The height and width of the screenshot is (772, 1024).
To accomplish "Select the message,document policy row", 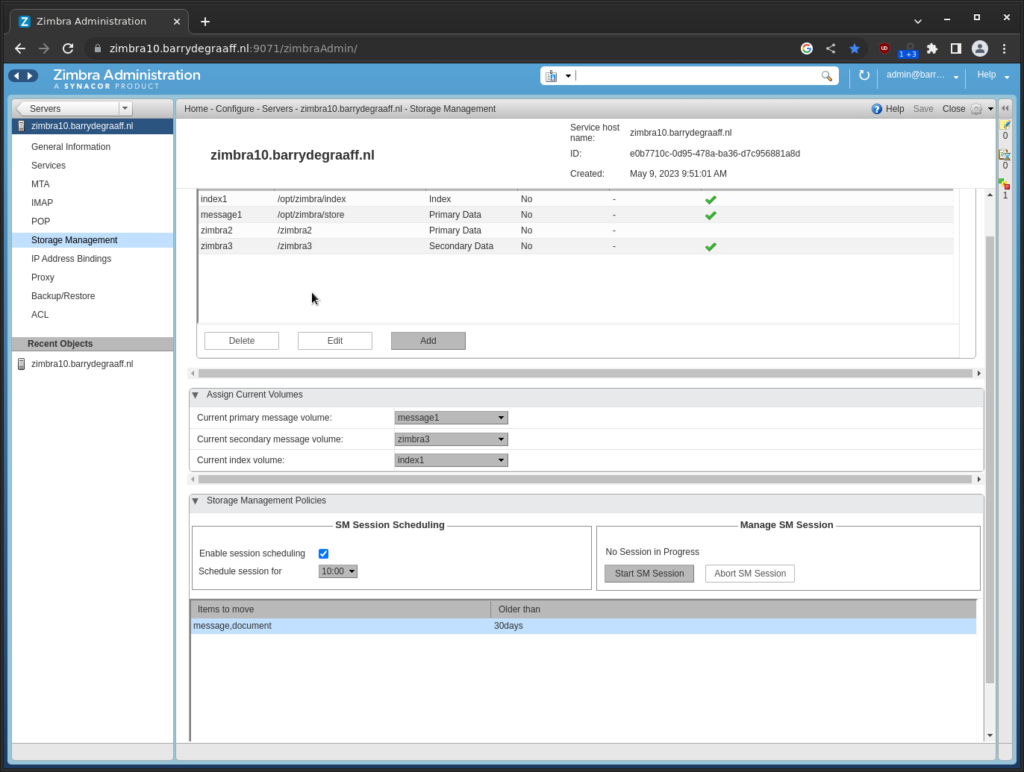I will click(x=583, y=626).
